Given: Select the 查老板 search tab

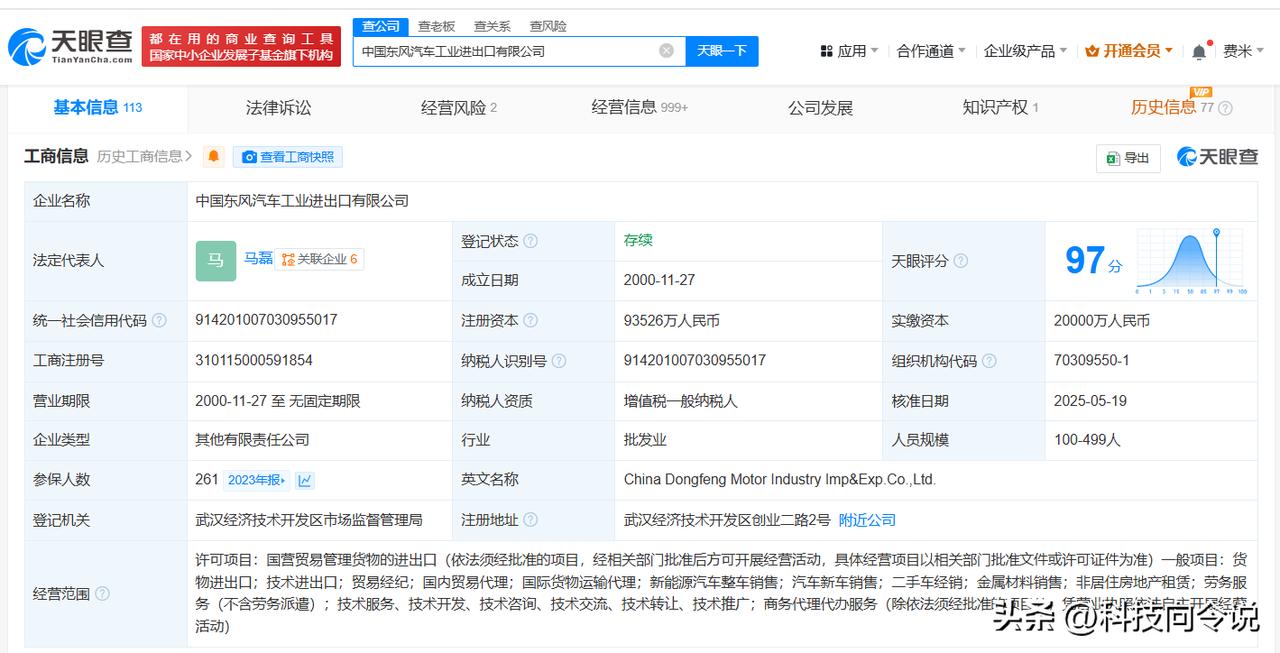Looking at the screenshot, I should tap(437, 26).
